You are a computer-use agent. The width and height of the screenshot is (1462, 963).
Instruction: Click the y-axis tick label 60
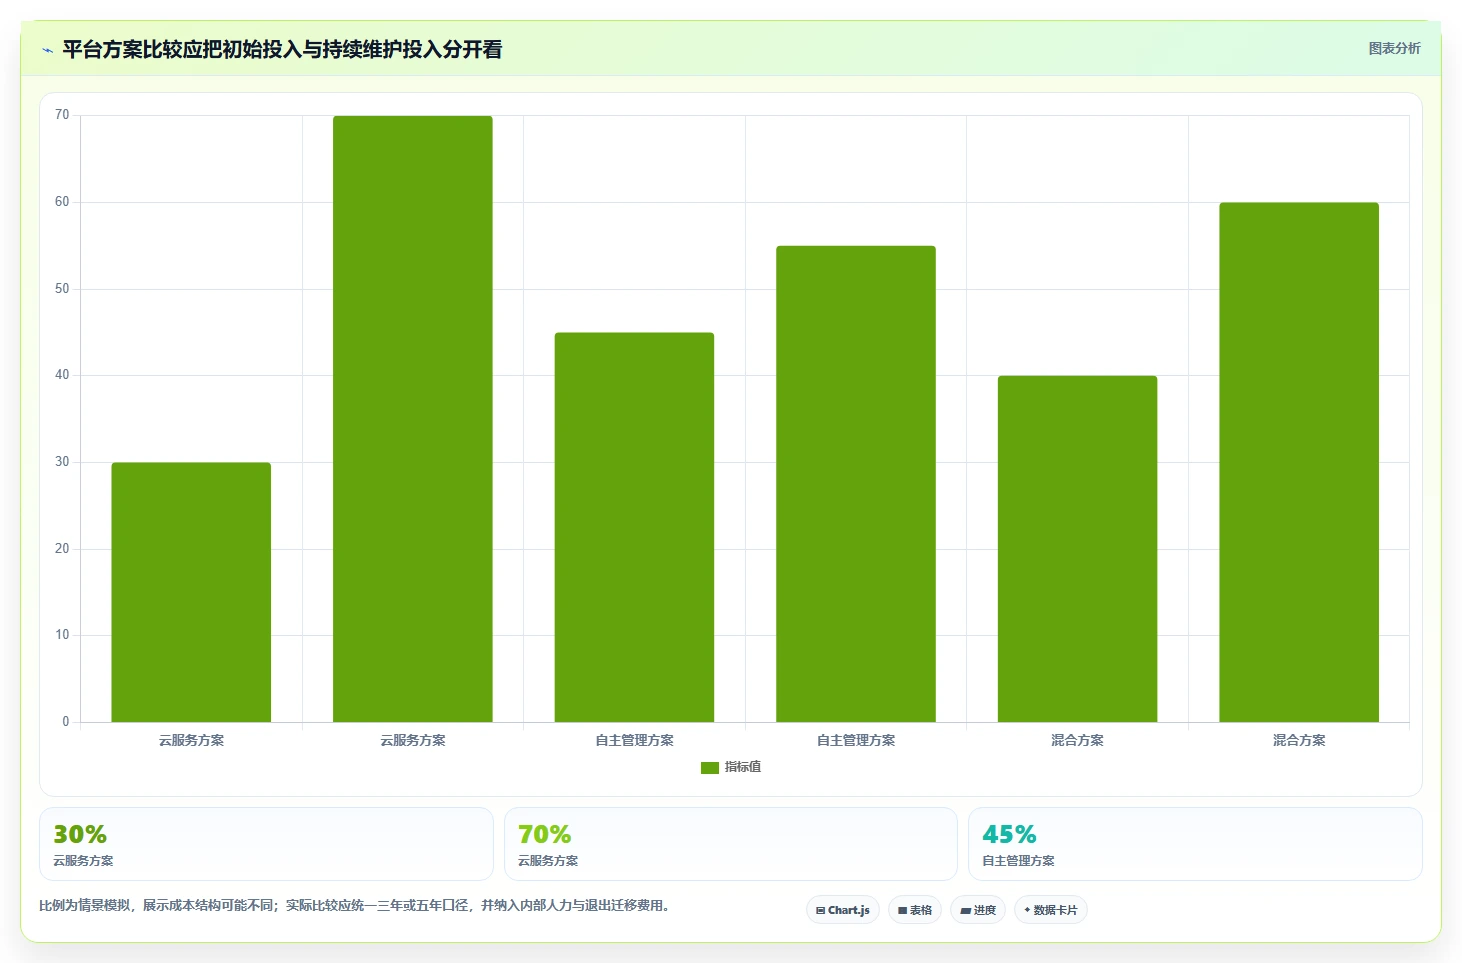(x=62, y=202)
